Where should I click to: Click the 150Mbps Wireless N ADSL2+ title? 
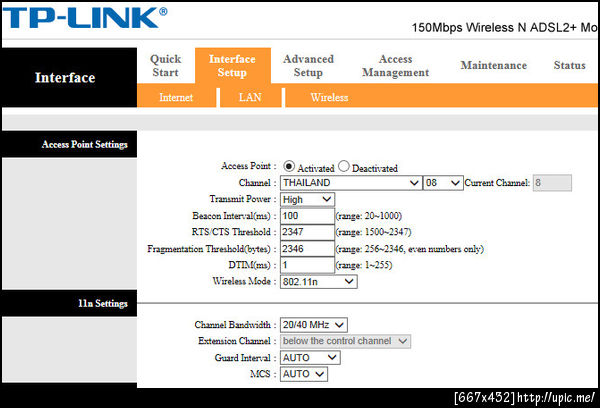pos(504,28)
